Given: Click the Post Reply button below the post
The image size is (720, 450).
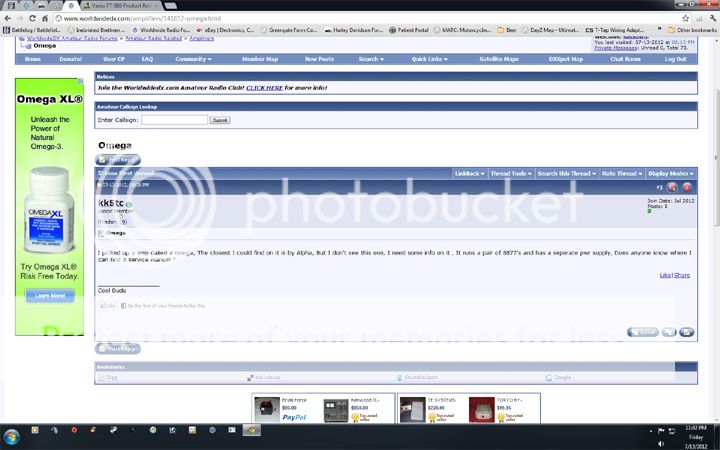Looking at the screenshot, I should [x=118, y=348].
